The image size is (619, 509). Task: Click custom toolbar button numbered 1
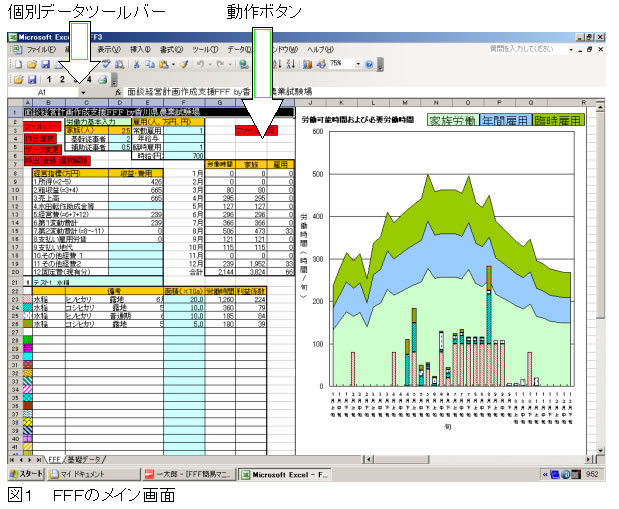47,78
